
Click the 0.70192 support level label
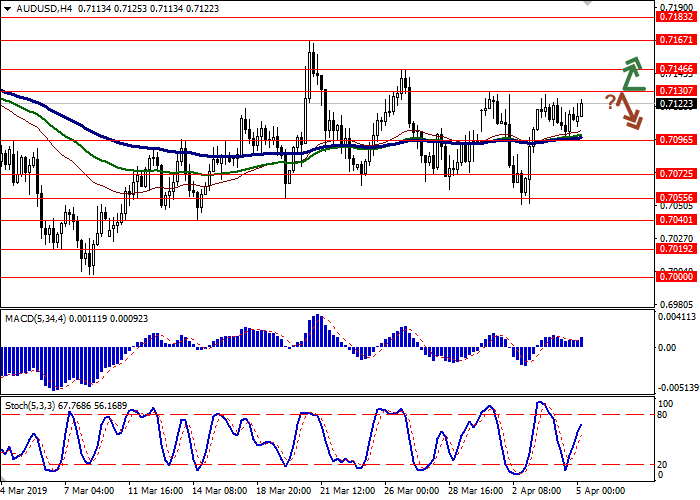[676, 249]
